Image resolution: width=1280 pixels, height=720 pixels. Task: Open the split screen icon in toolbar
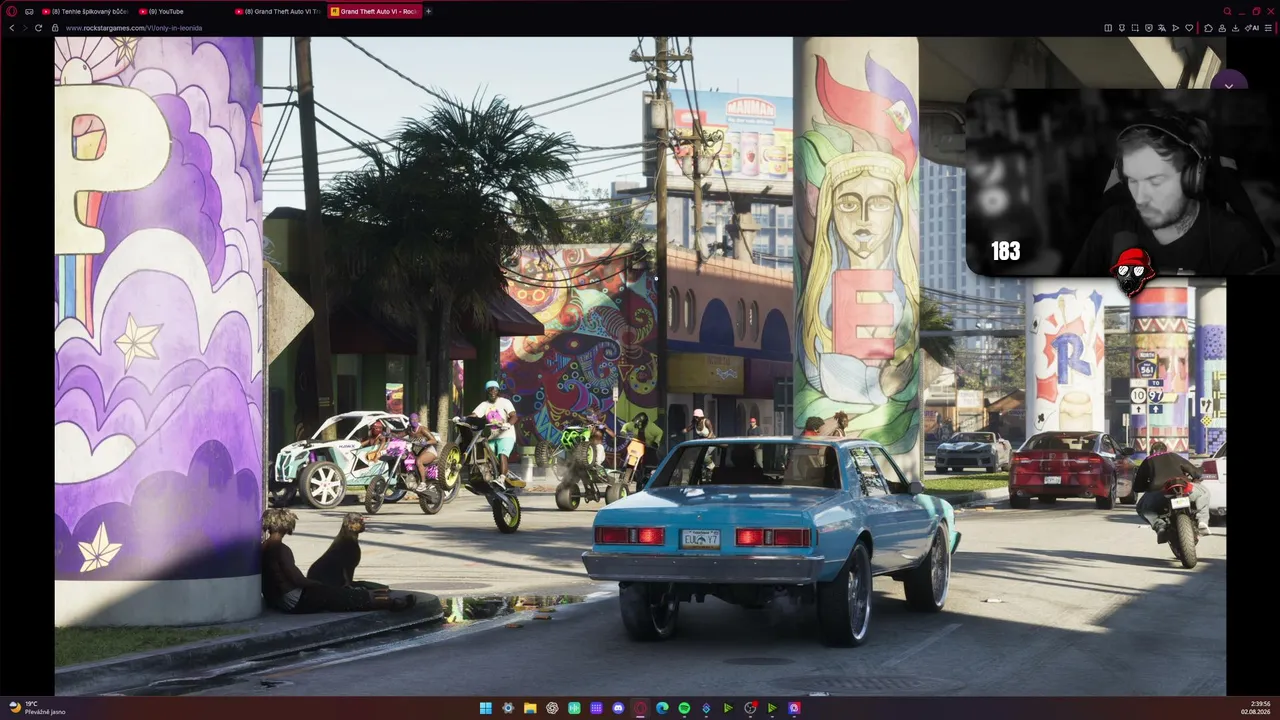pos(1108,28)
